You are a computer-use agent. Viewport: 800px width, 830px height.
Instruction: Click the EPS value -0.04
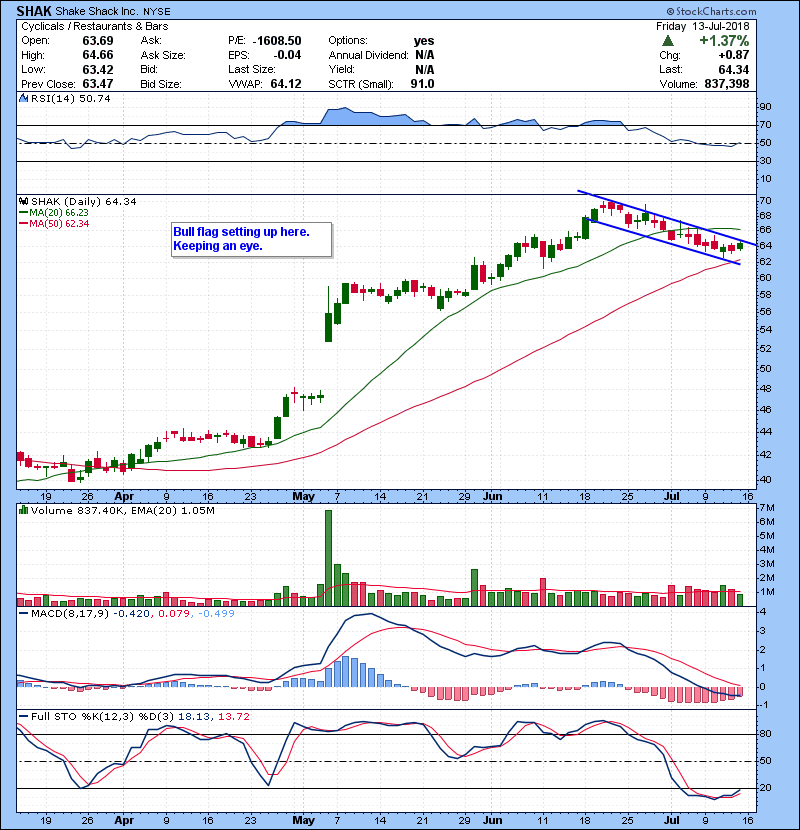(x=287, y=55)
